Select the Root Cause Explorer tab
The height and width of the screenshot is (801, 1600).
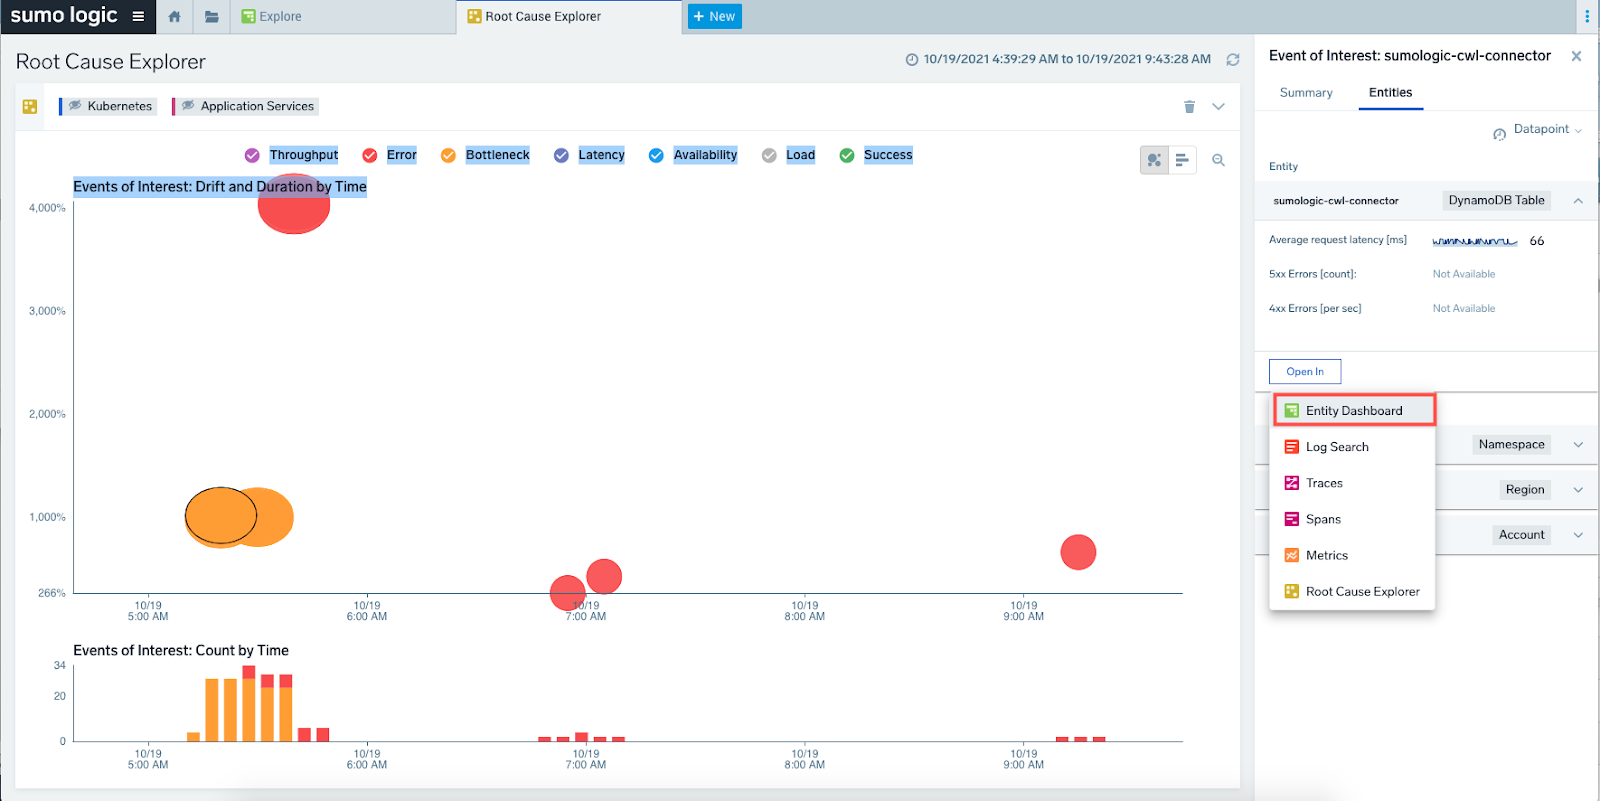tap(535, 17)
